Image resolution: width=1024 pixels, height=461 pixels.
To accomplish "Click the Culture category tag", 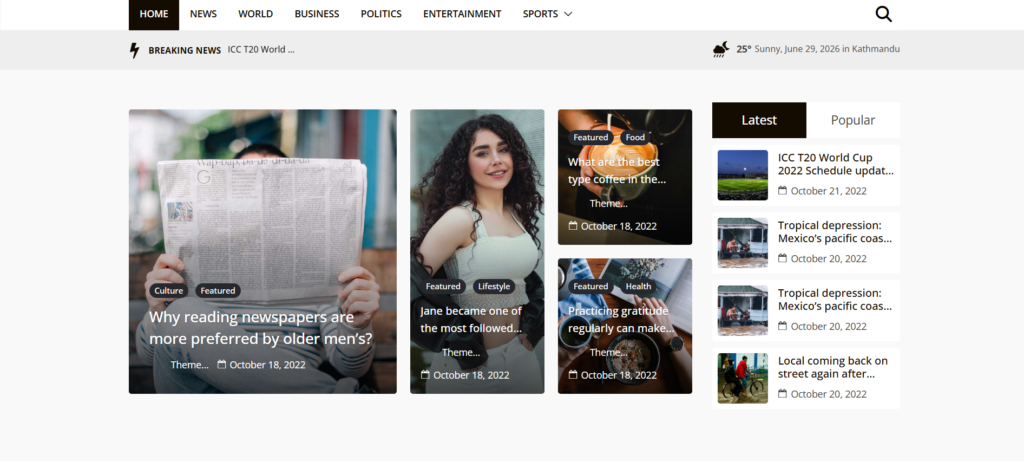I will point(168,291).
